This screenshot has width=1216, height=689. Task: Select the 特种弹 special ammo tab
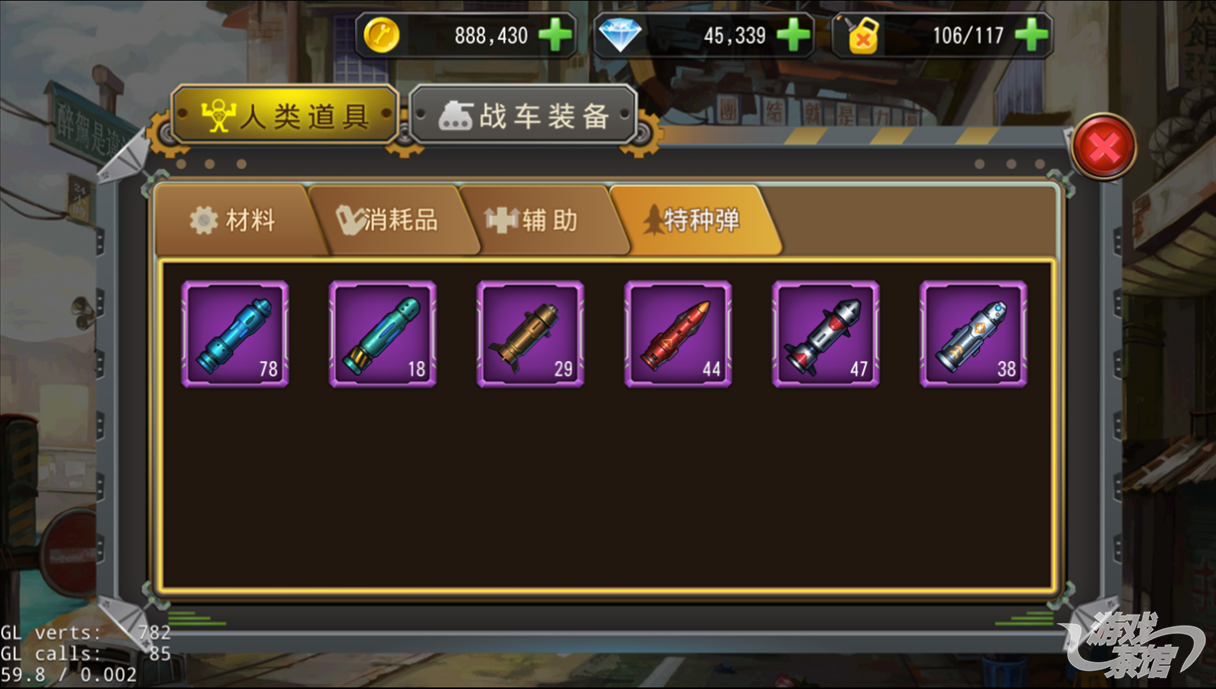[692, 220]
